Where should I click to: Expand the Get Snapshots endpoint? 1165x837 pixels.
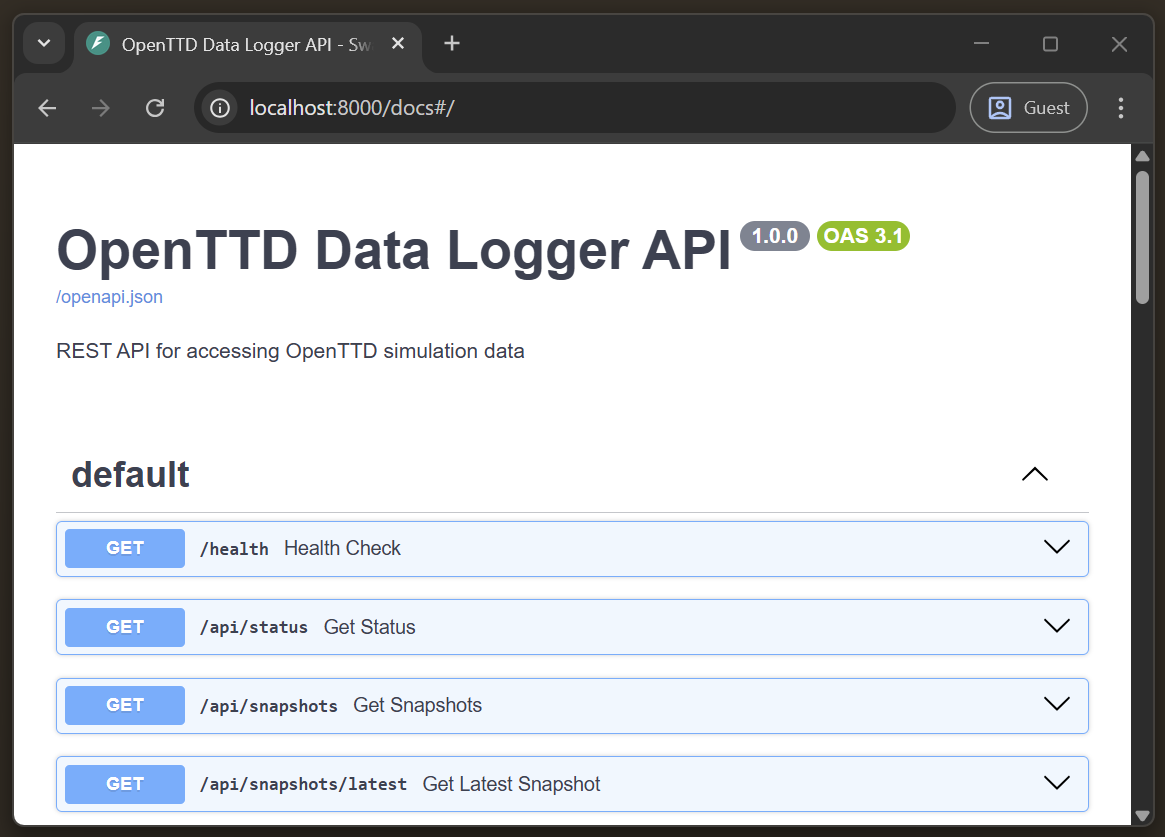1056,704
